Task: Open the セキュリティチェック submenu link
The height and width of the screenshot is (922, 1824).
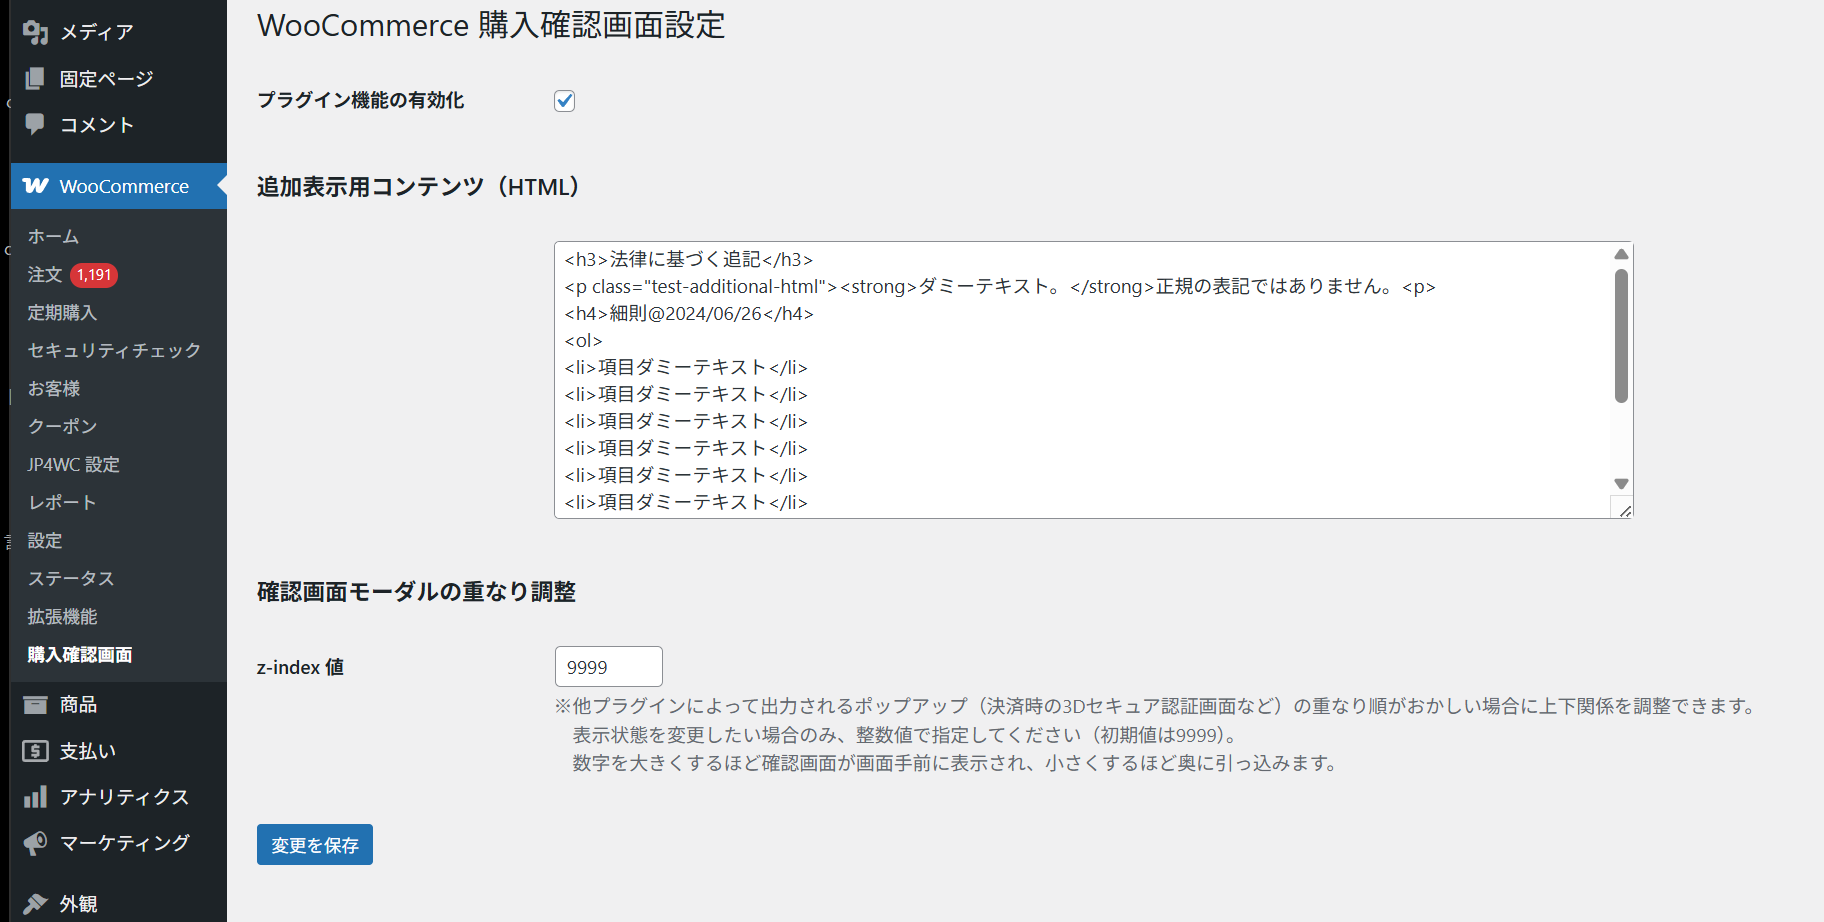Action: click(114, 351)
